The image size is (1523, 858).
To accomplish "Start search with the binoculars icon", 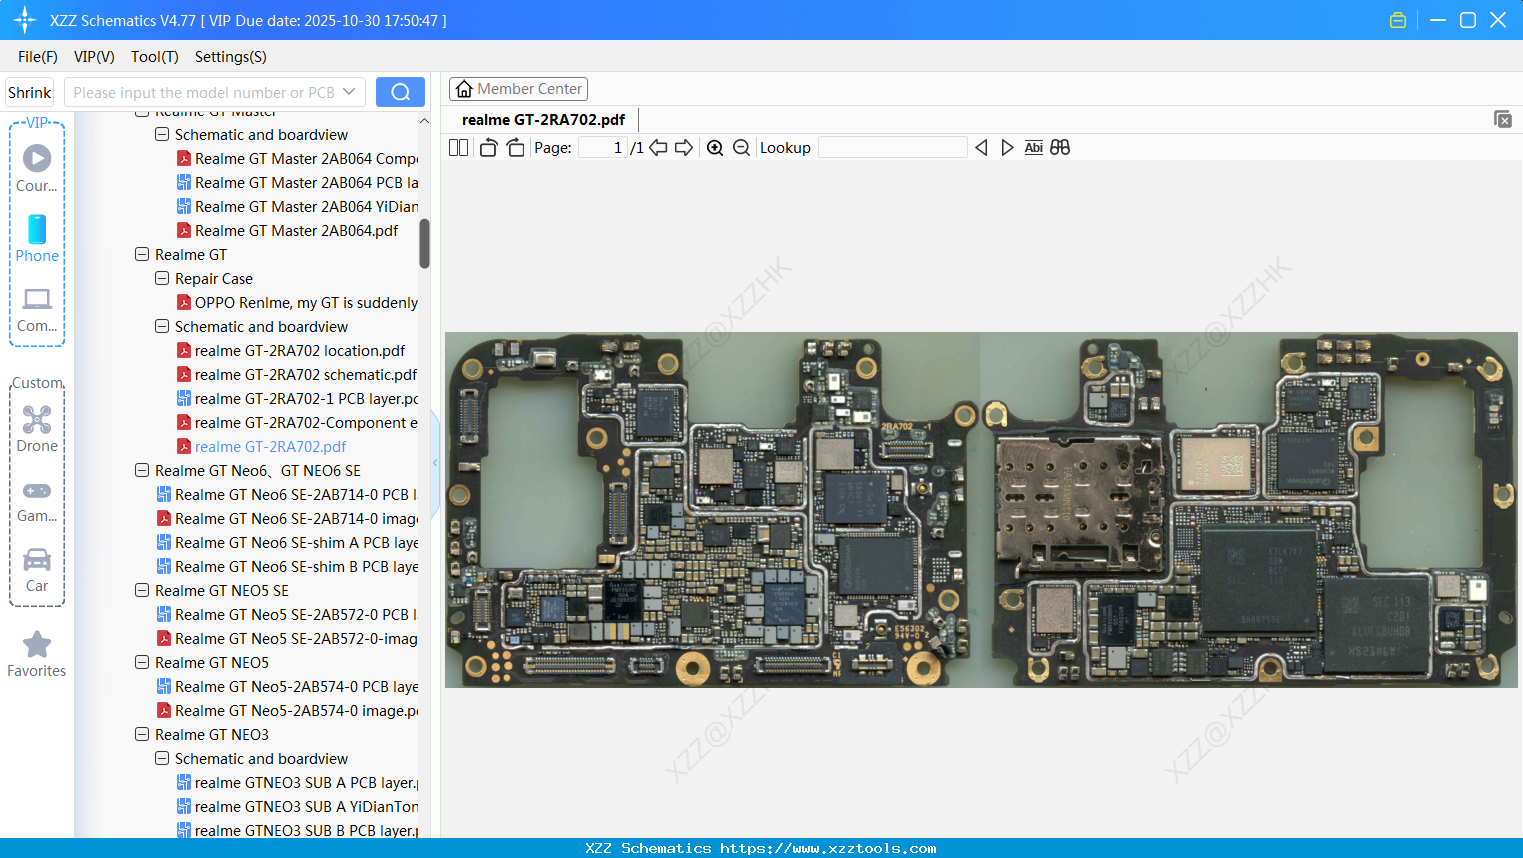I will click(x=1060, y=147).
